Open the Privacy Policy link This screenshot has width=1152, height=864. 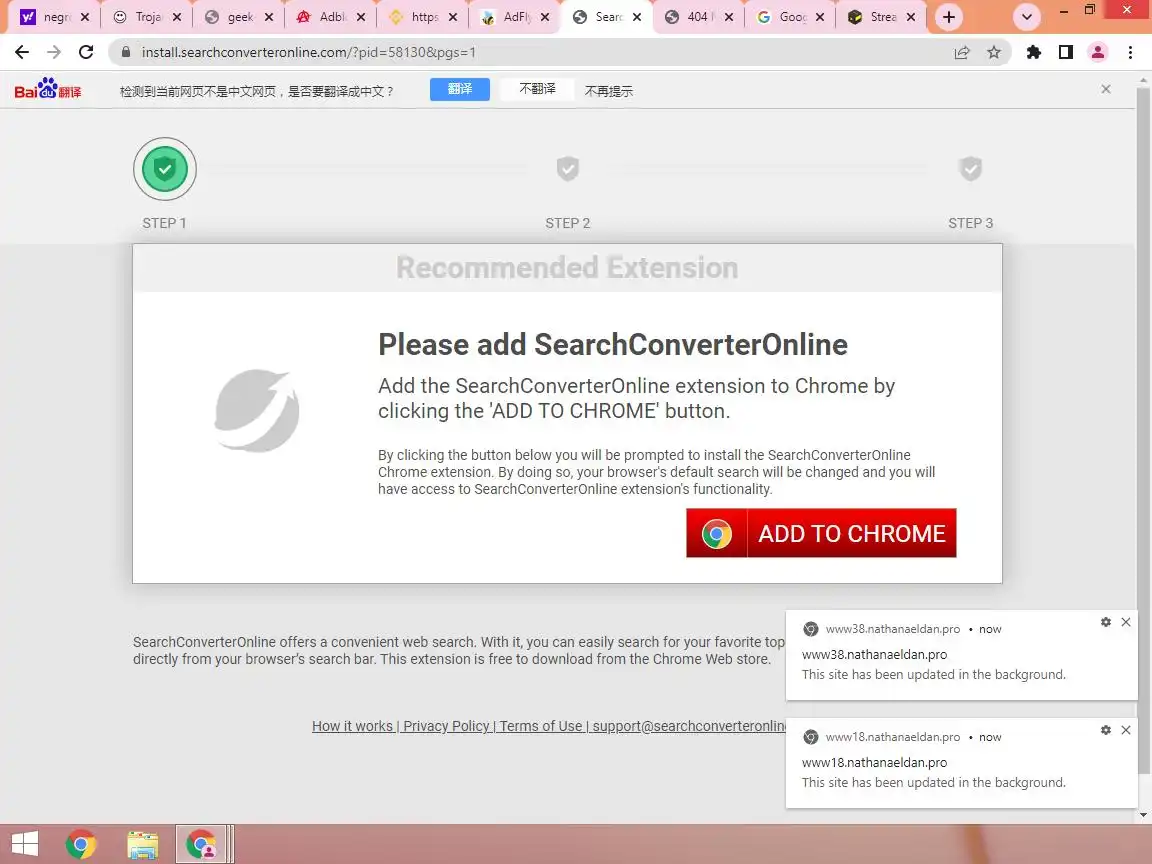pos(446,726)
